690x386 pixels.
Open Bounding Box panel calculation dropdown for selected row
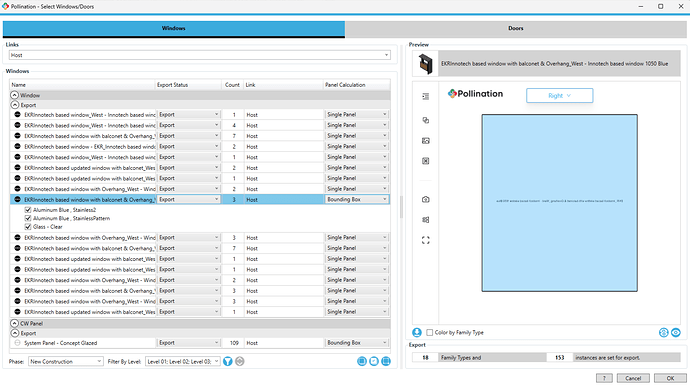(357, 199)
